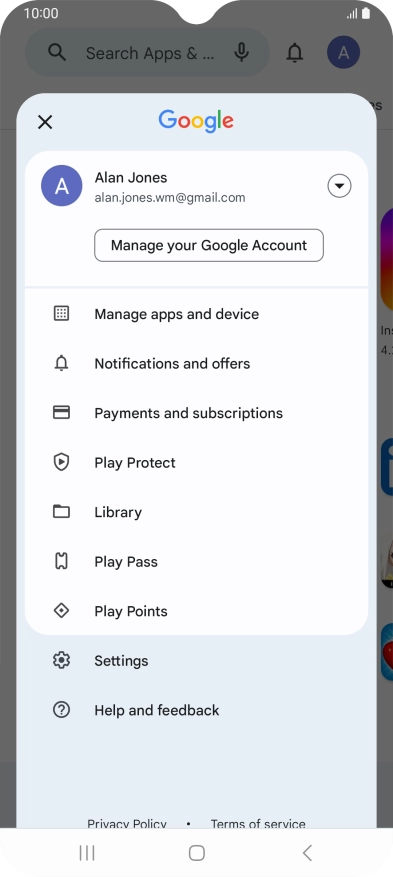Tap Manage your Google Account button
Viewport: 393px width, 877px height.
209,245
